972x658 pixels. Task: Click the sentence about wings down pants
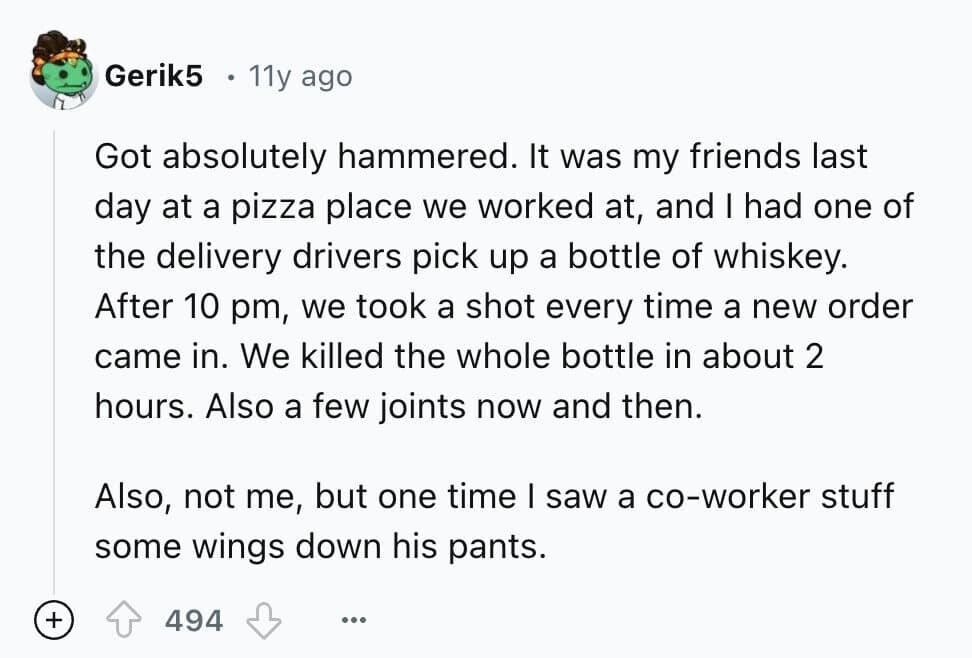[x=320, y=547]
